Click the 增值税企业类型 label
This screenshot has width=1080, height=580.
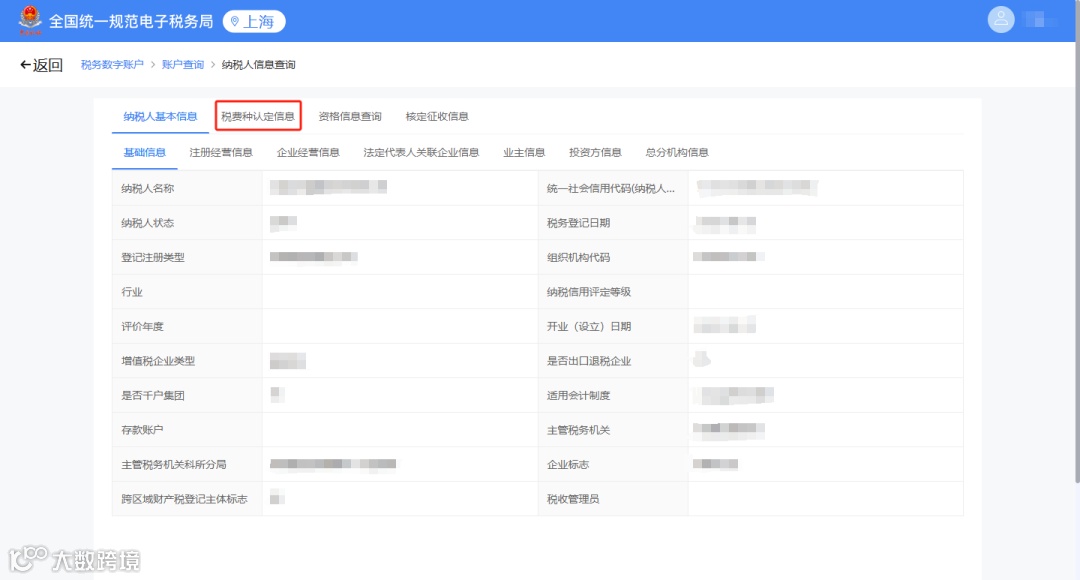click(x=158, y=361)
